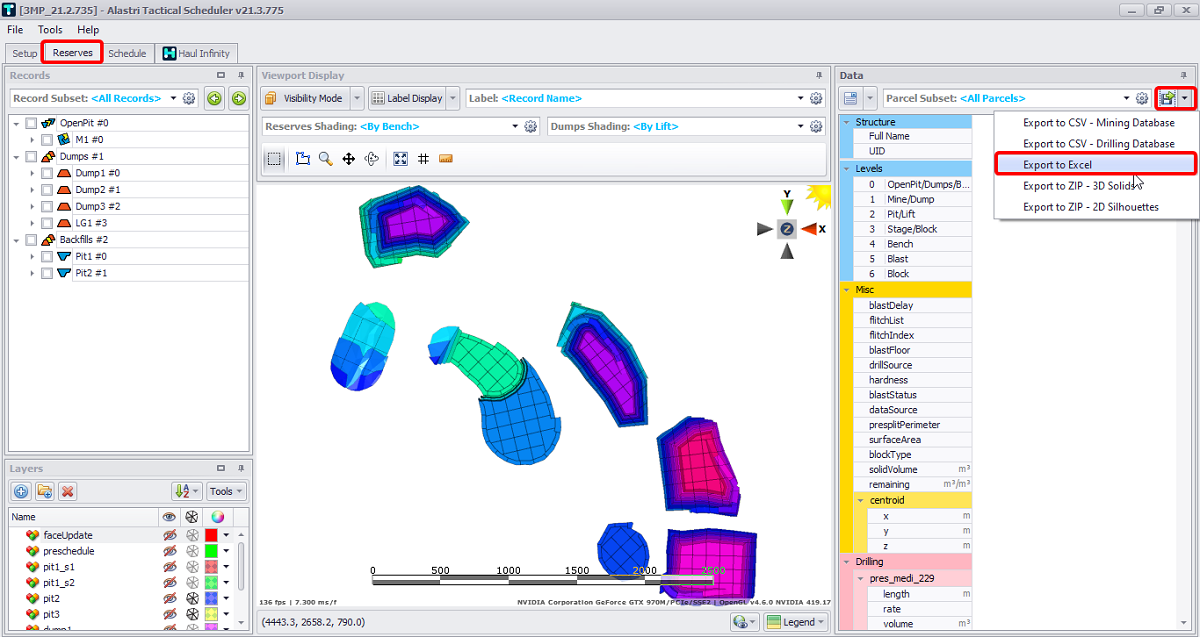
Task: Open the Legend dropdown button
Action: (796, 622)
